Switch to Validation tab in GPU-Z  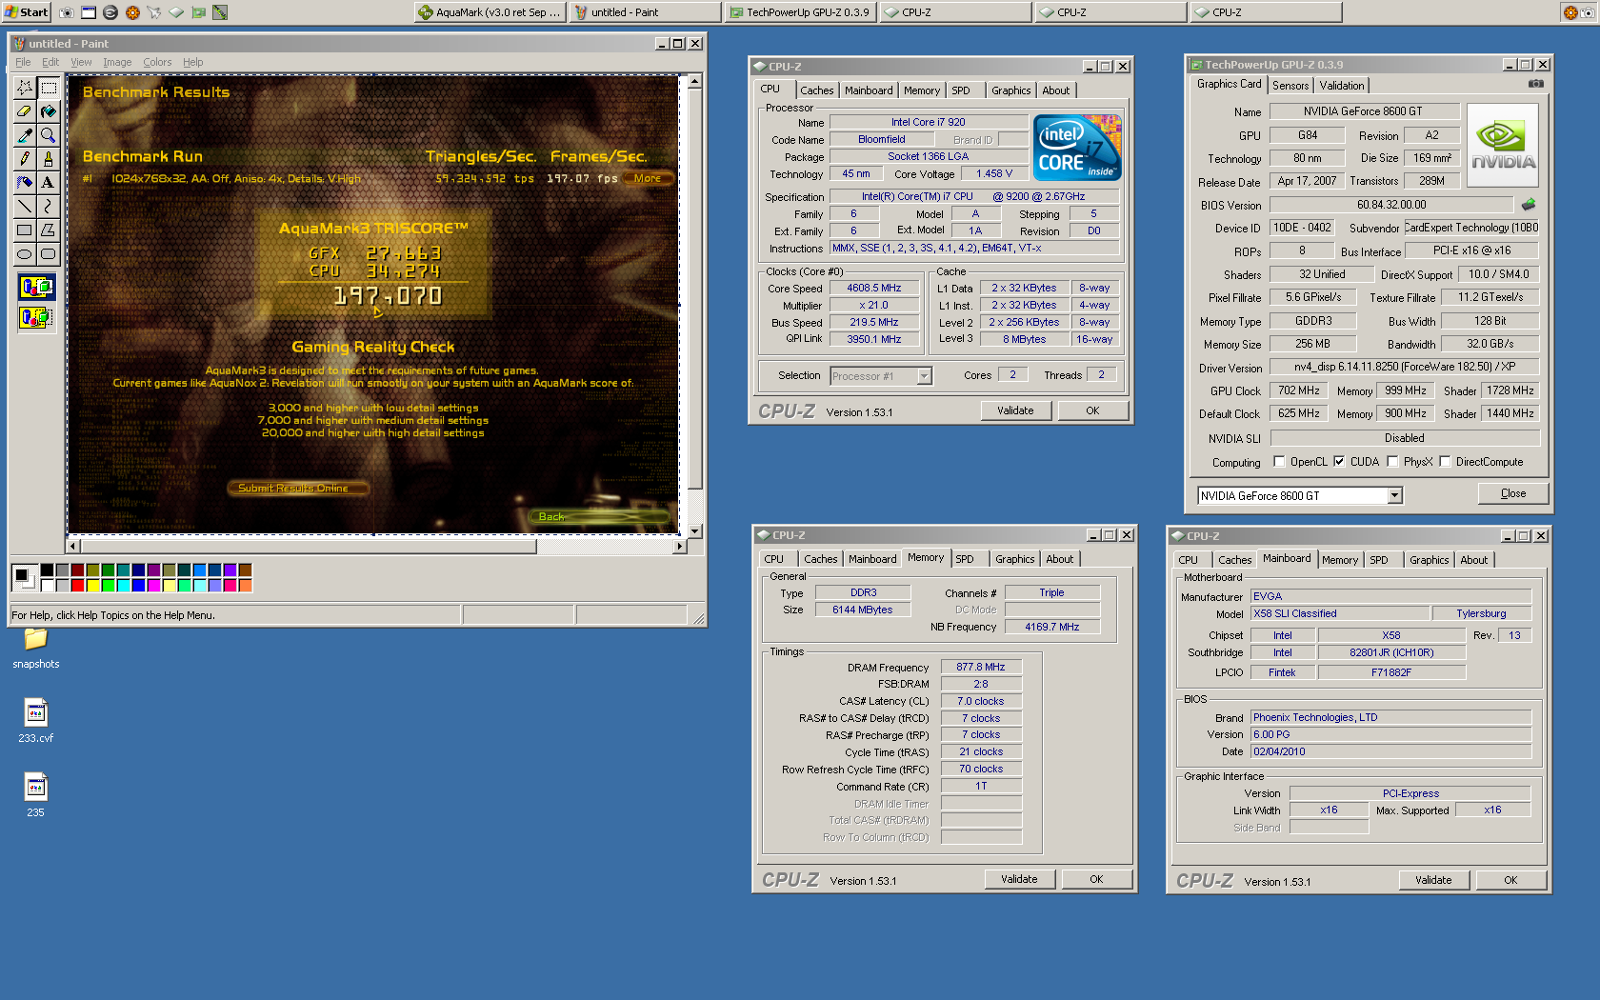pyautogui.click(x=1341, y=86)
